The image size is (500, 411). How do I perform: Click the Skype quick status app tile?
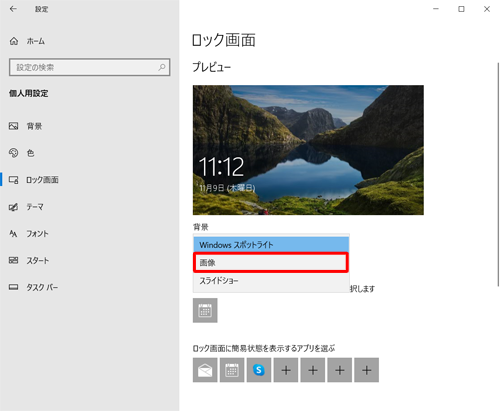pos(259,370)
